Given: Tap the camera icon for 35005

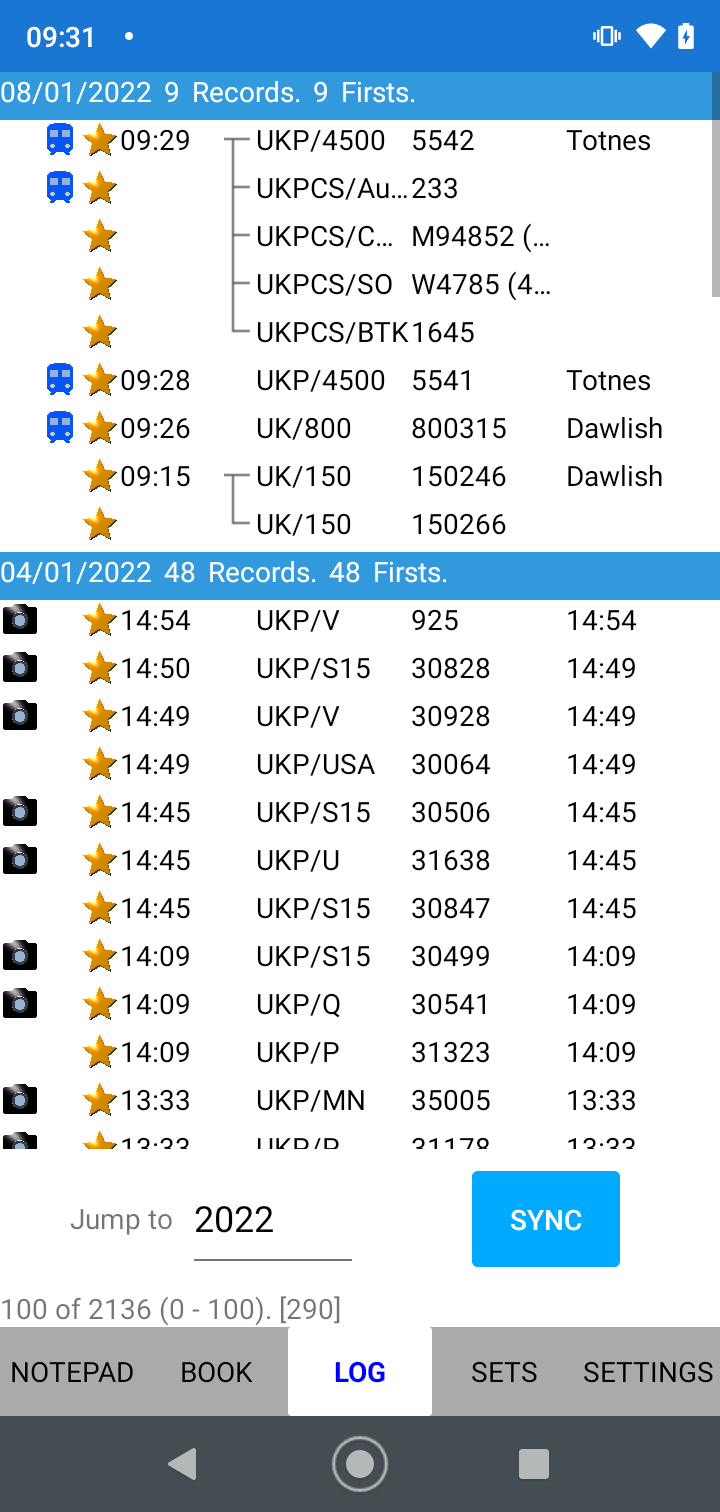Looking at the screenshot, I should coord(20,1100).
